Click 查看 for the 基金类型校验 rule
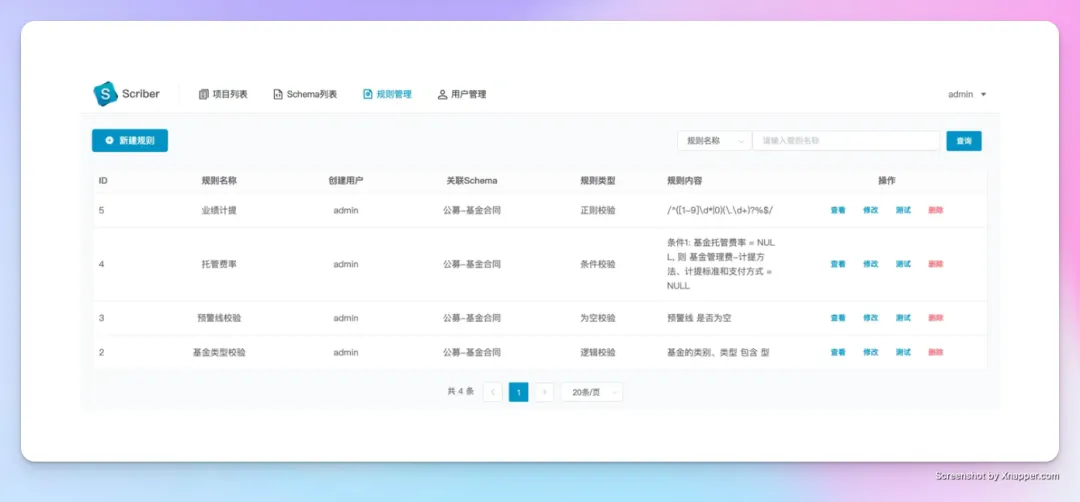 [838, 352]
